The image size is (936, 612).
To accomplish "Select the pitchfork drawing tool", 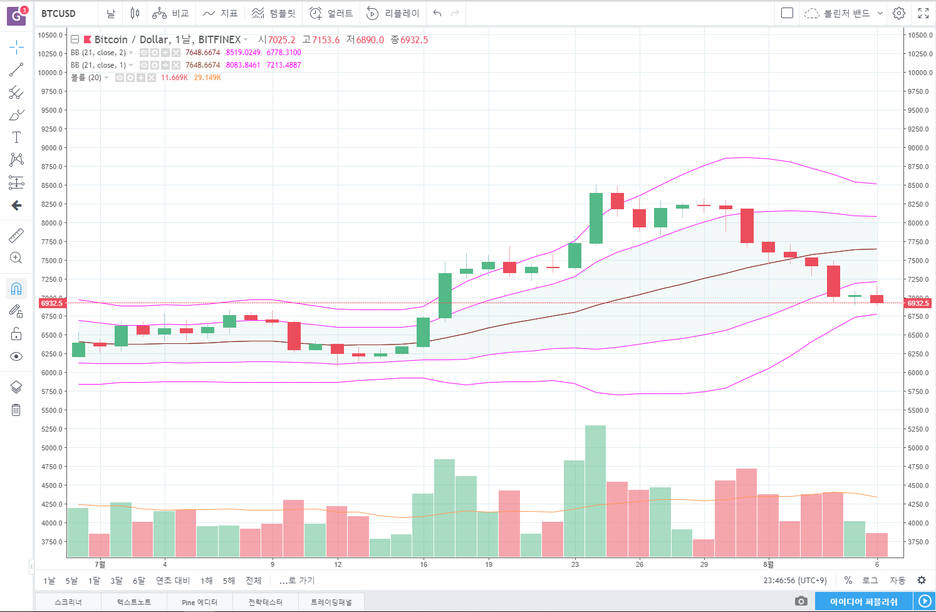I will click(x=16, y=93).
